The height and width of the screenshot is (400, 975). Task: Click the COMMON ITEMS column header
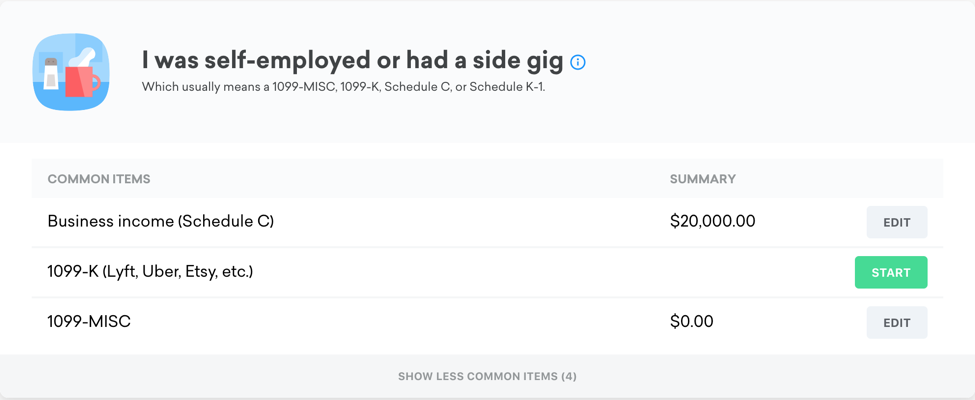[x=99, y=179]
